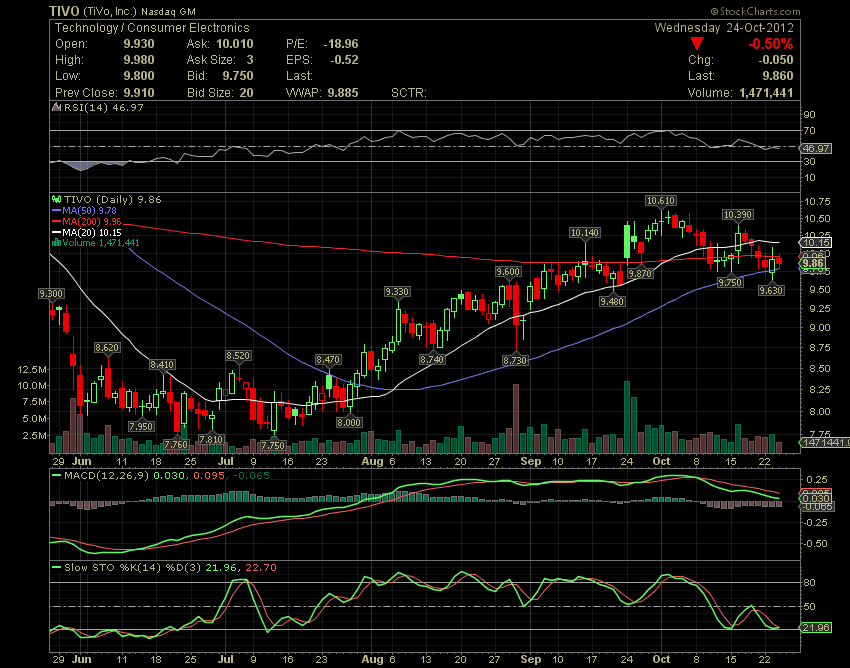Click the 7.760 low price annotation
This screenshot has width=850, height=668.
pos(176,445)
